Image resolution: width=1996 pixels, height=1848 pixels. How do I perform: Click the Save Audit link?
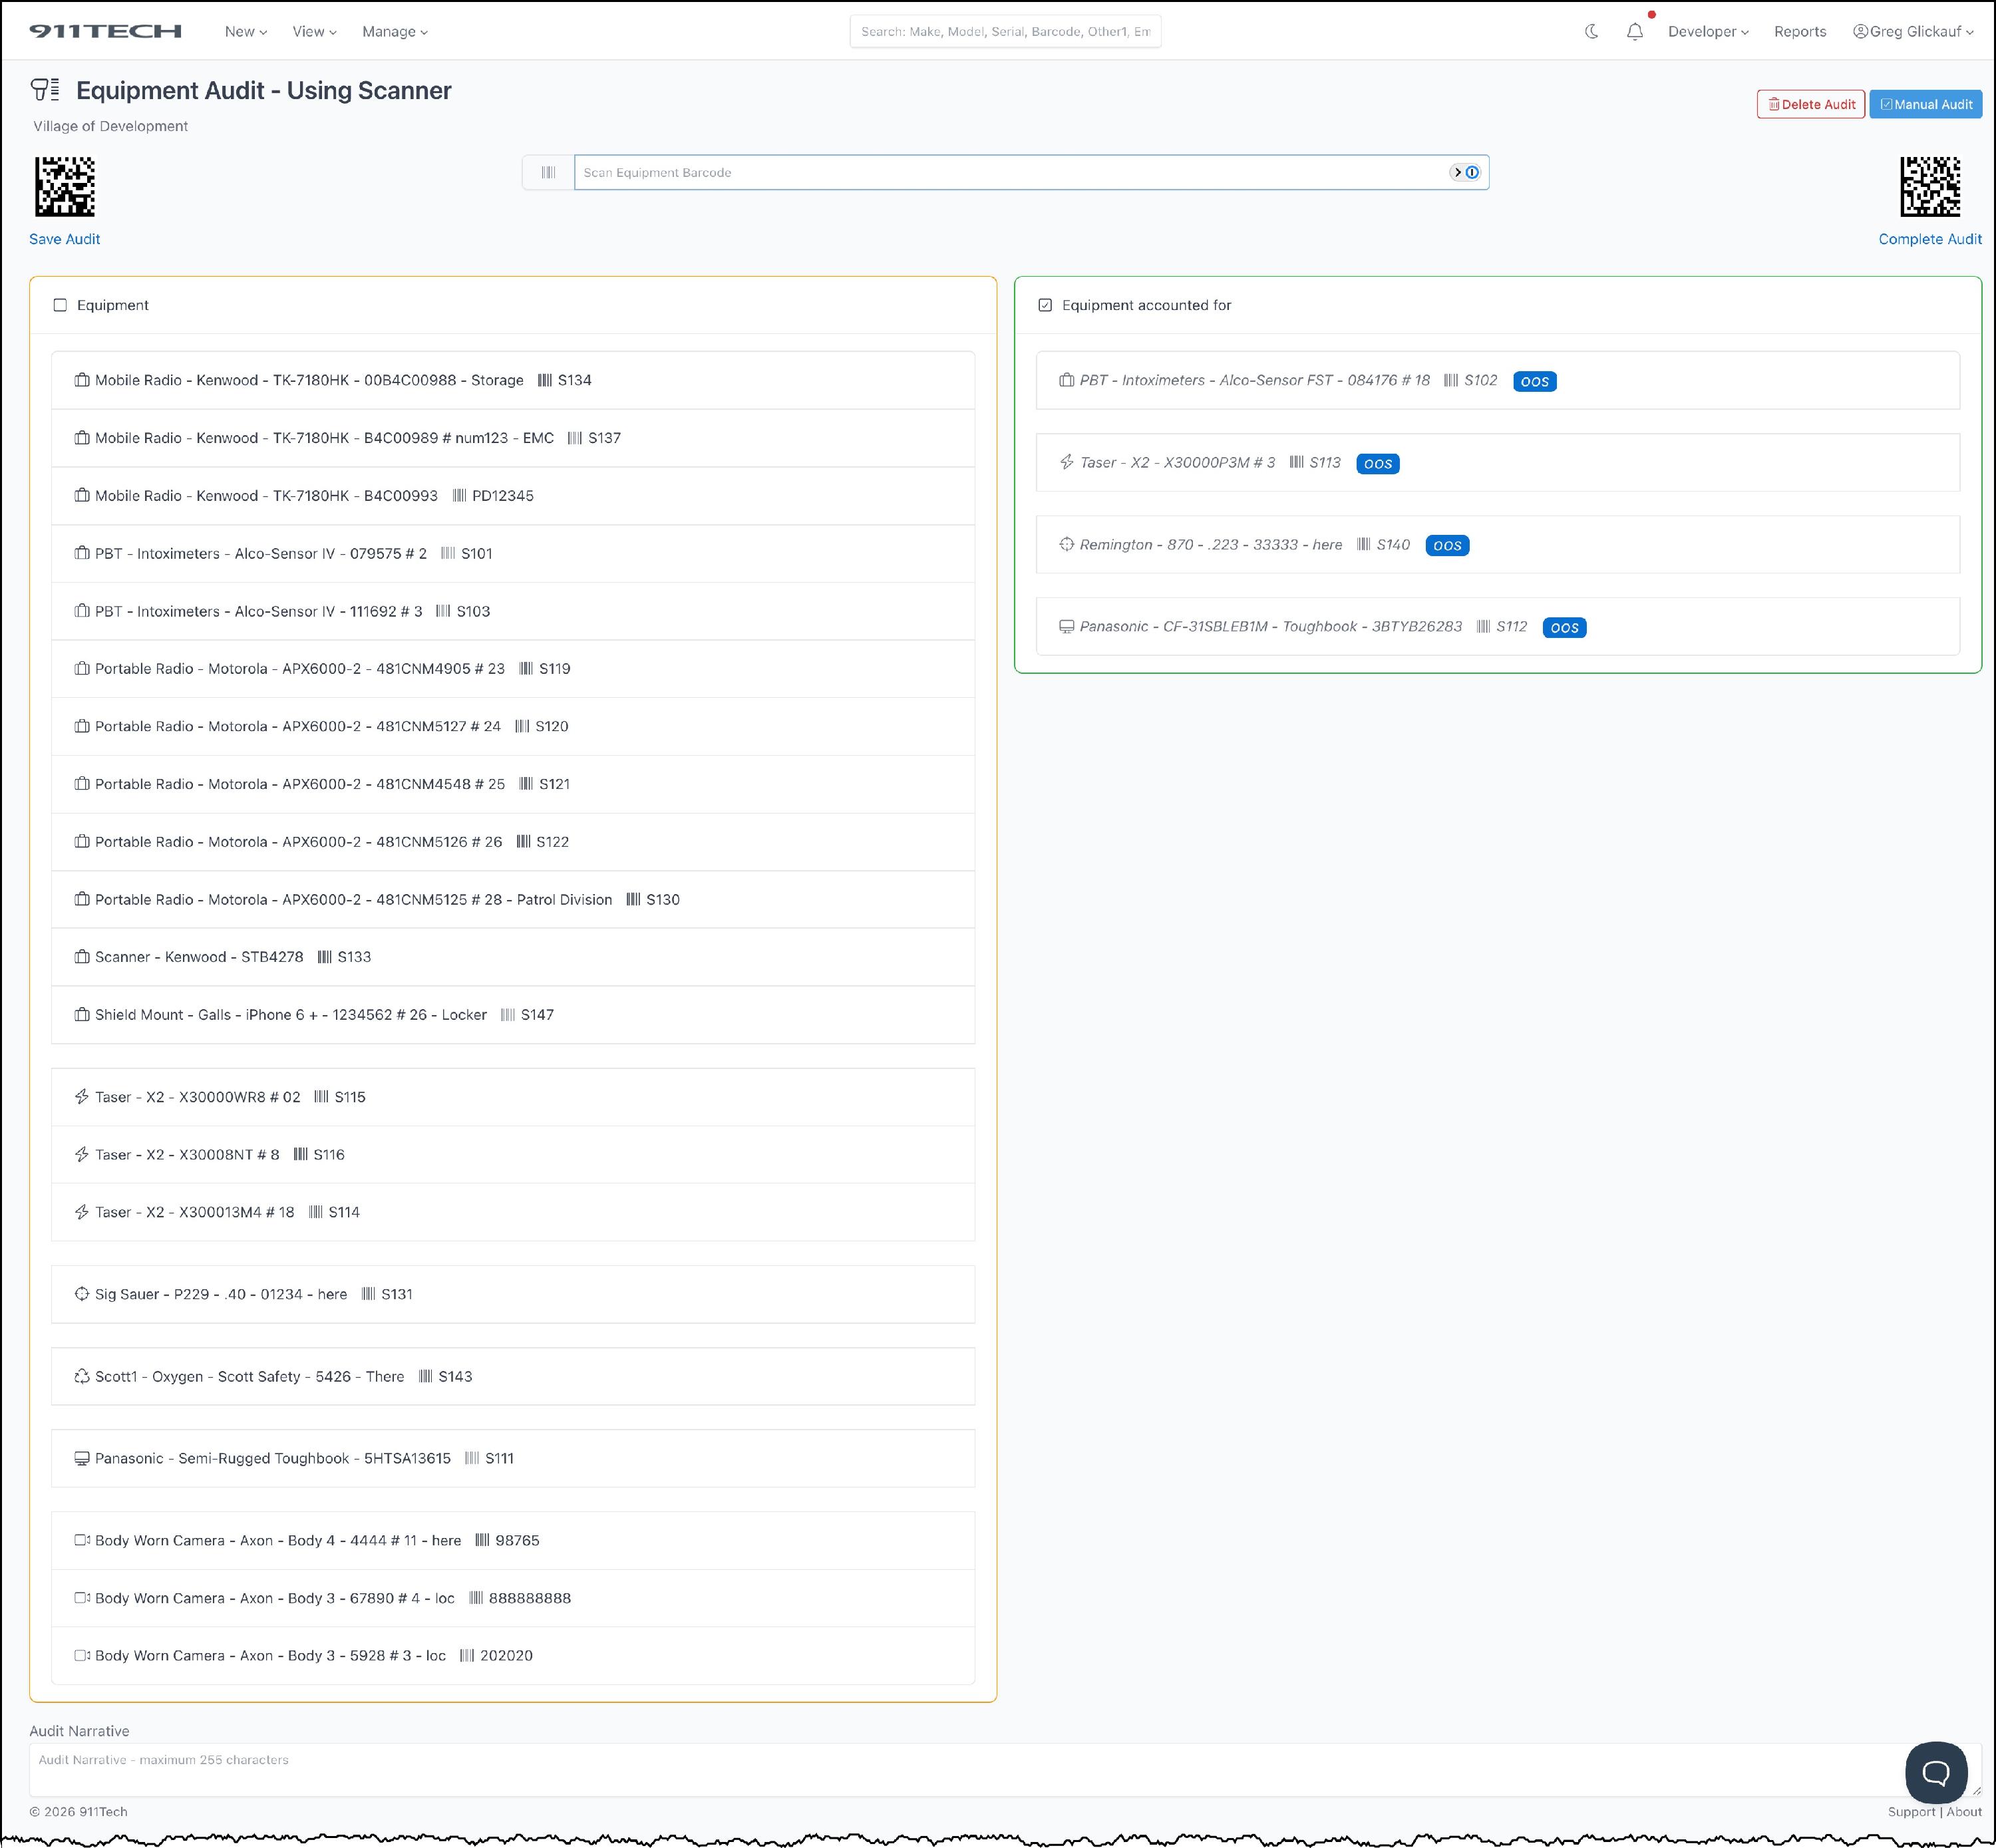[65, 239]
